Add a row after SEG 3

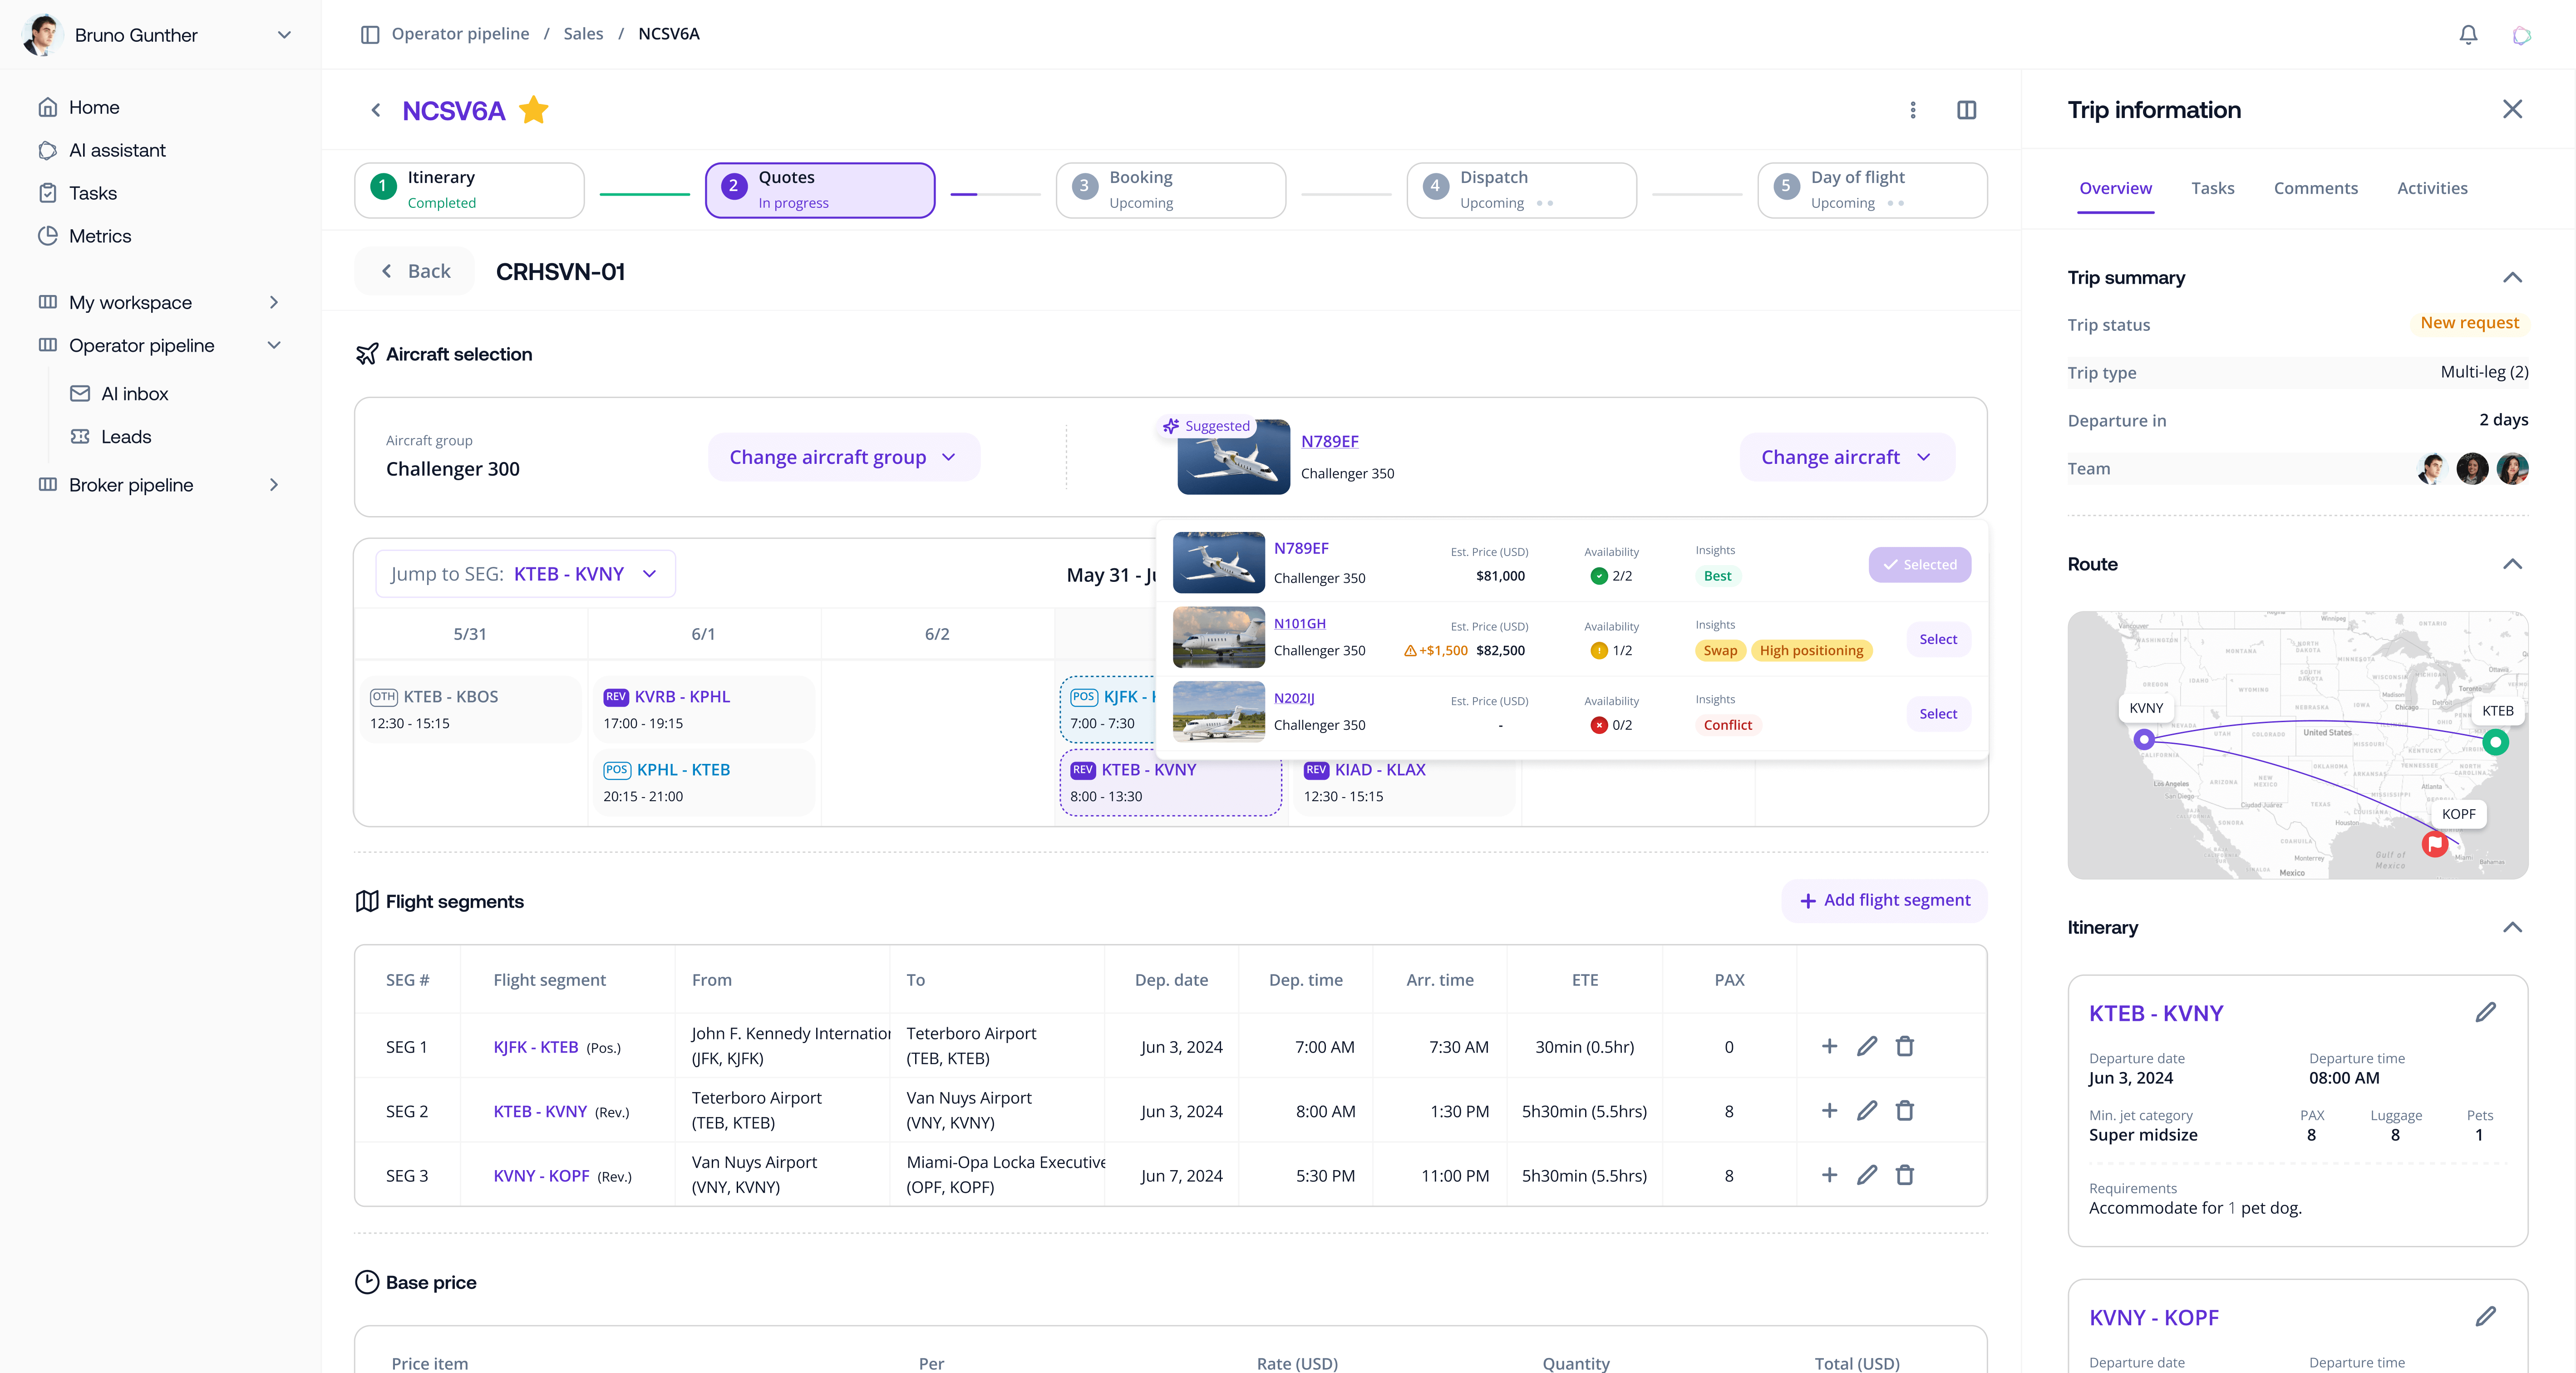1829,1175
